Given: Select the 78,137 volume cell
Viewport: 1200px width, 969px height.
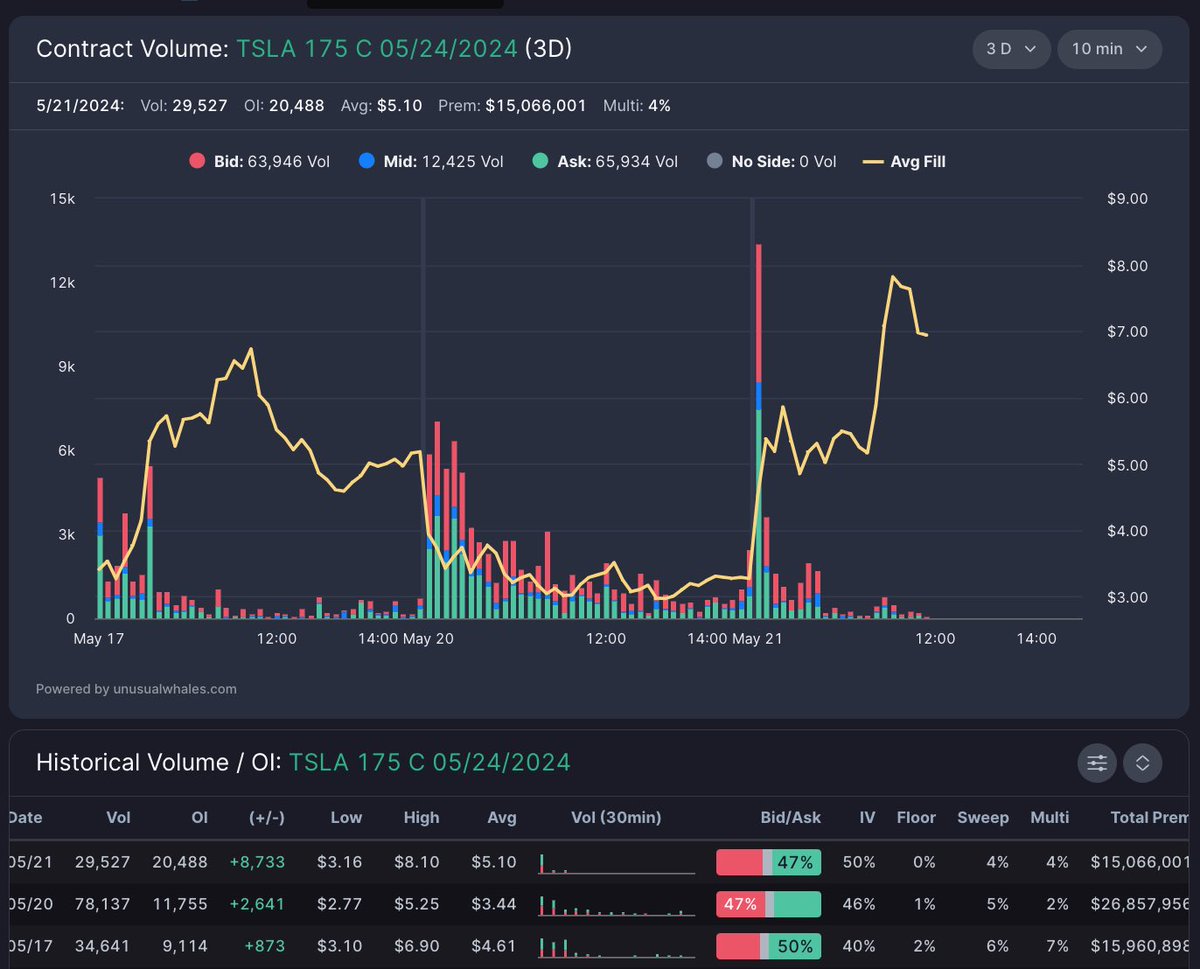Looking at the screenshot, I should pyautogui.click(x=102, y=904).
